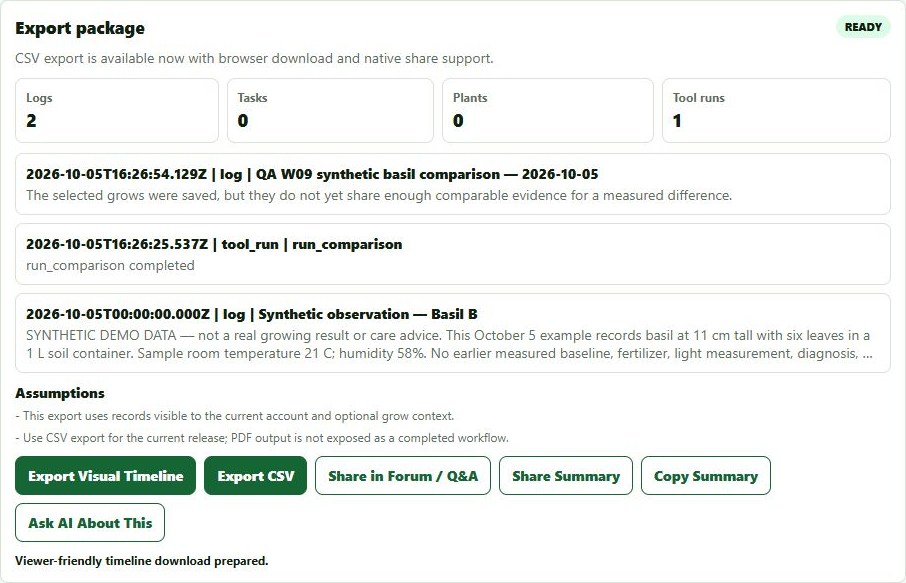The height and width of the screenshot is (583, 906).
Task: Click the Export Visual Timeline button
Action: 105,476
